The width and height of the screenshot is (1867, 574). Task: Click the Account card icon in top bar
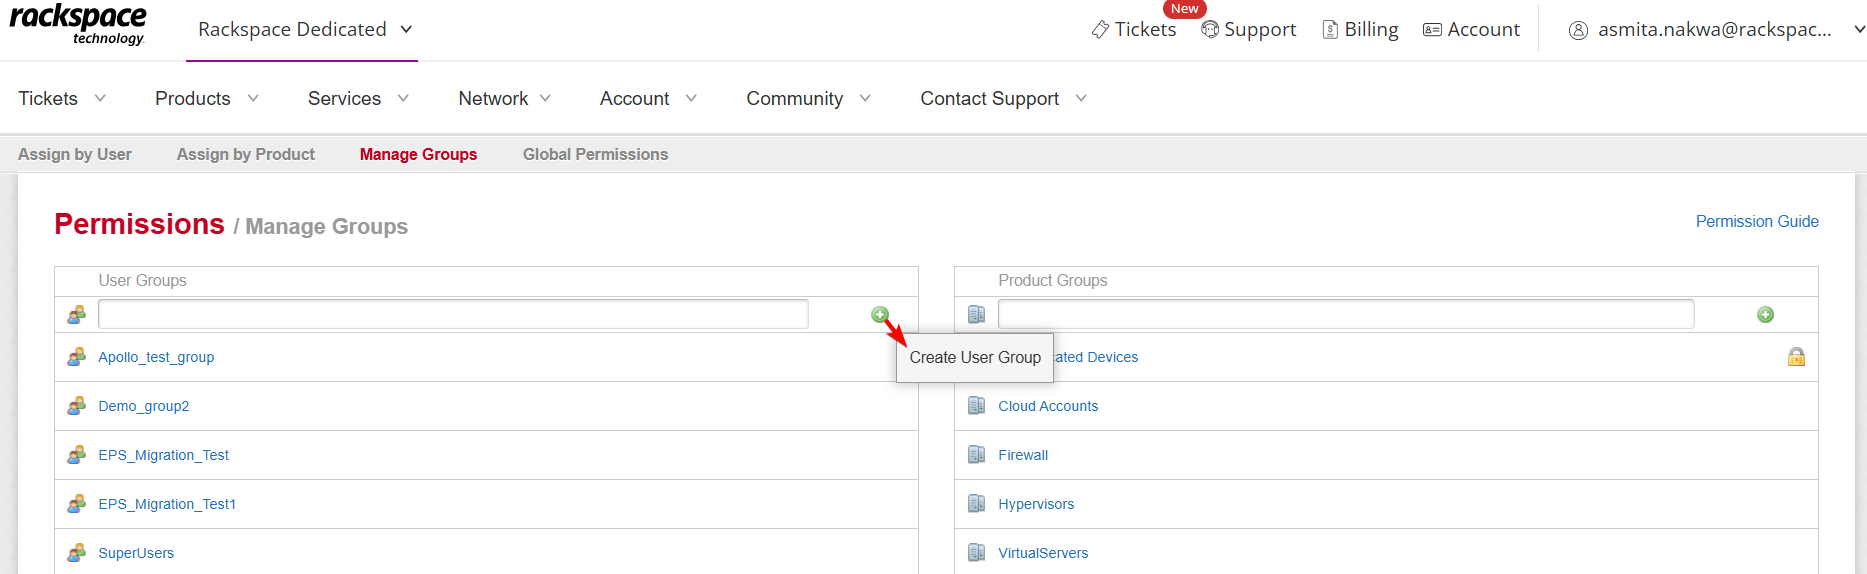[1432, 30]
